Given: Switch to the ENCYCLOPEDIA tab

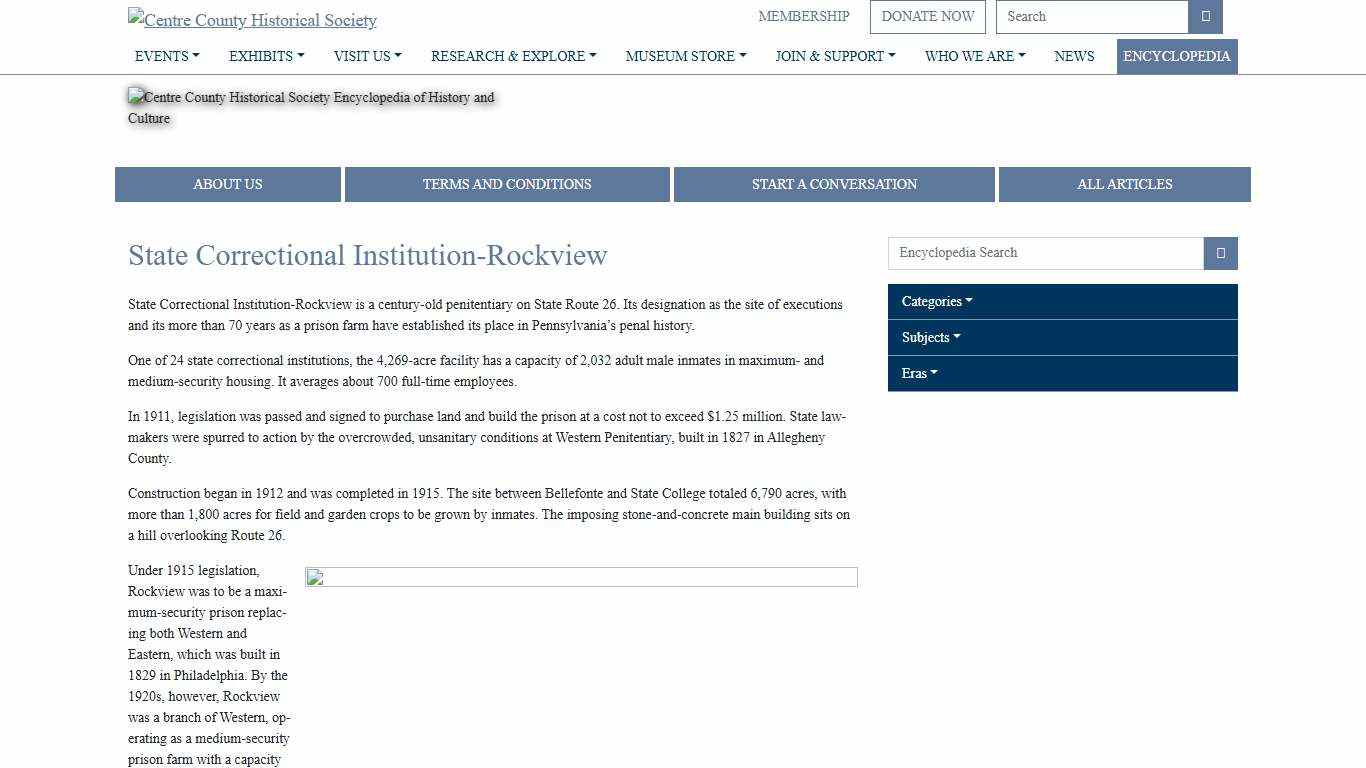Looking at the screenshot, I should [x=1177, y=56].
